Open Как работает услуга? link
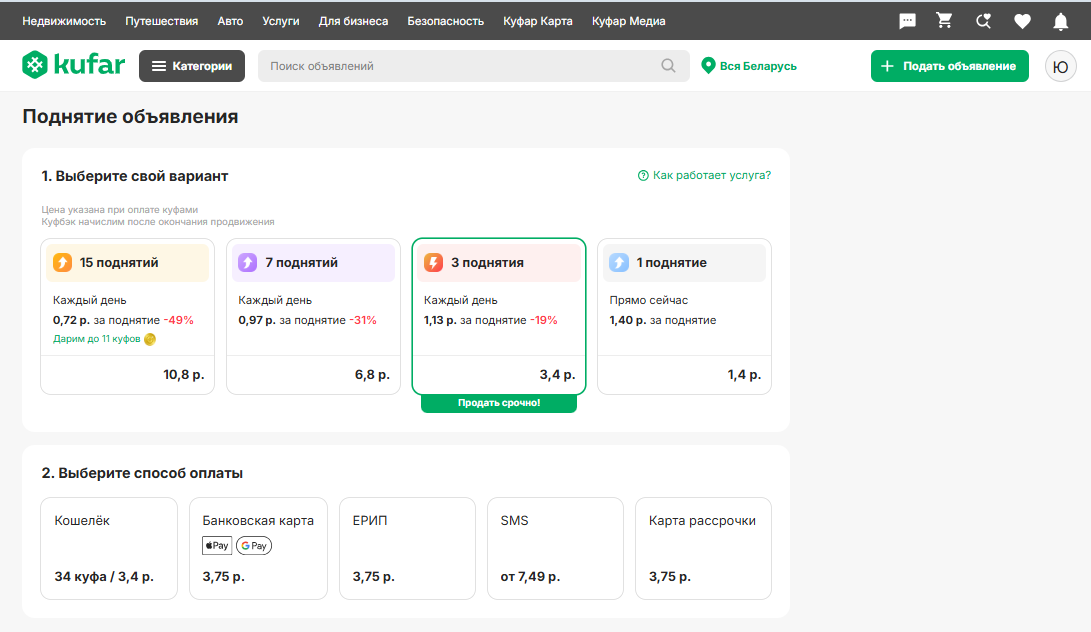Viewport: 1091px width, 632px height. tap(704, 175)
